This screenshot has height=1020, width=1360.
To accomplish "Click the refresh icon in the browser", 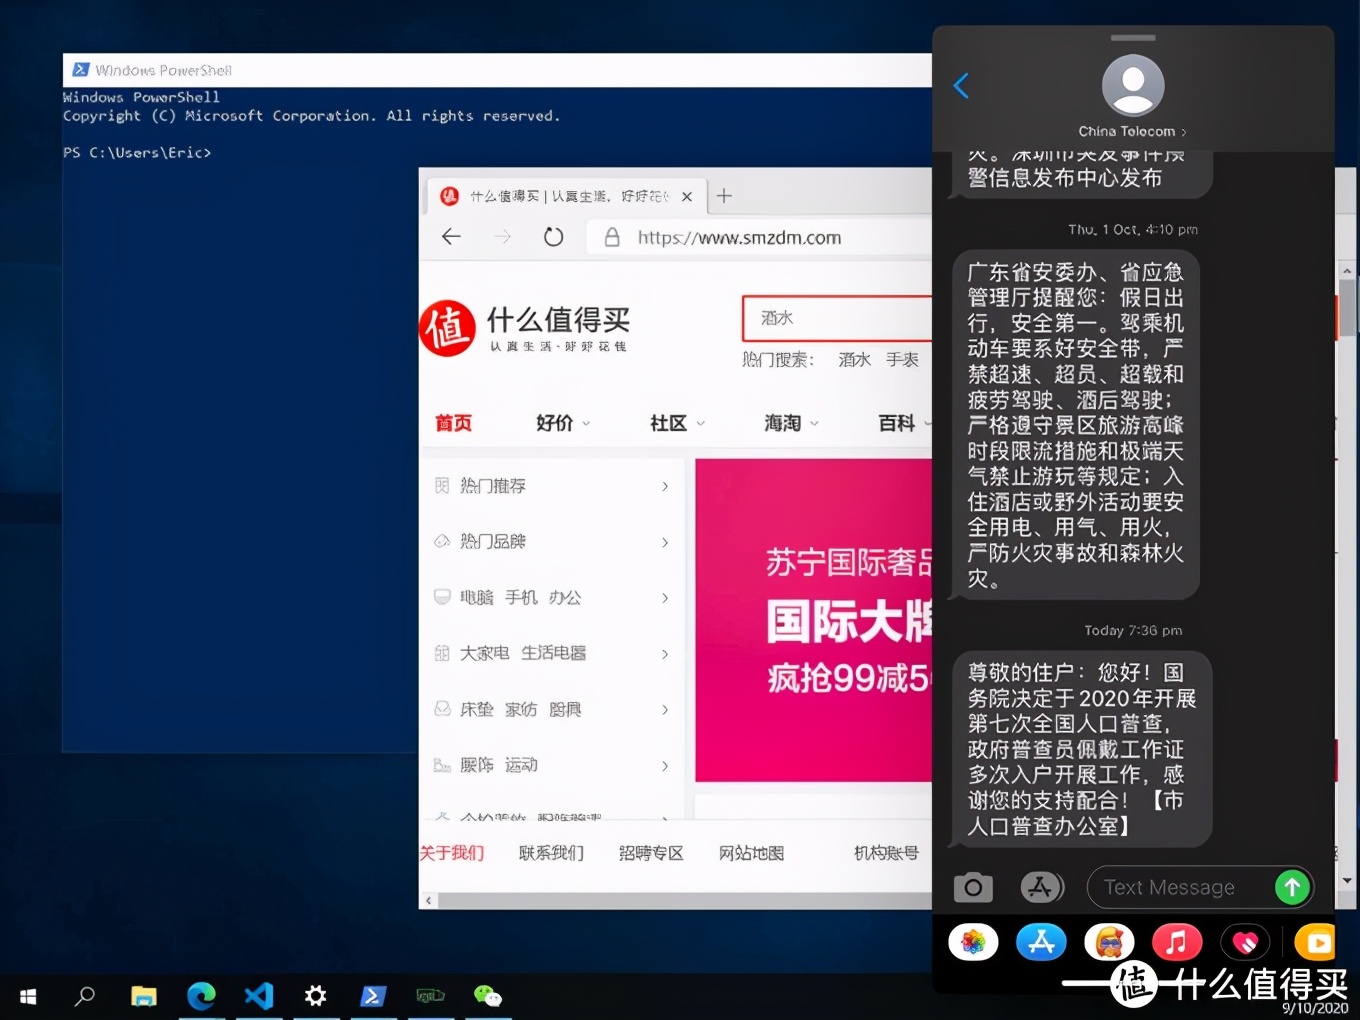I will (553, 237).
